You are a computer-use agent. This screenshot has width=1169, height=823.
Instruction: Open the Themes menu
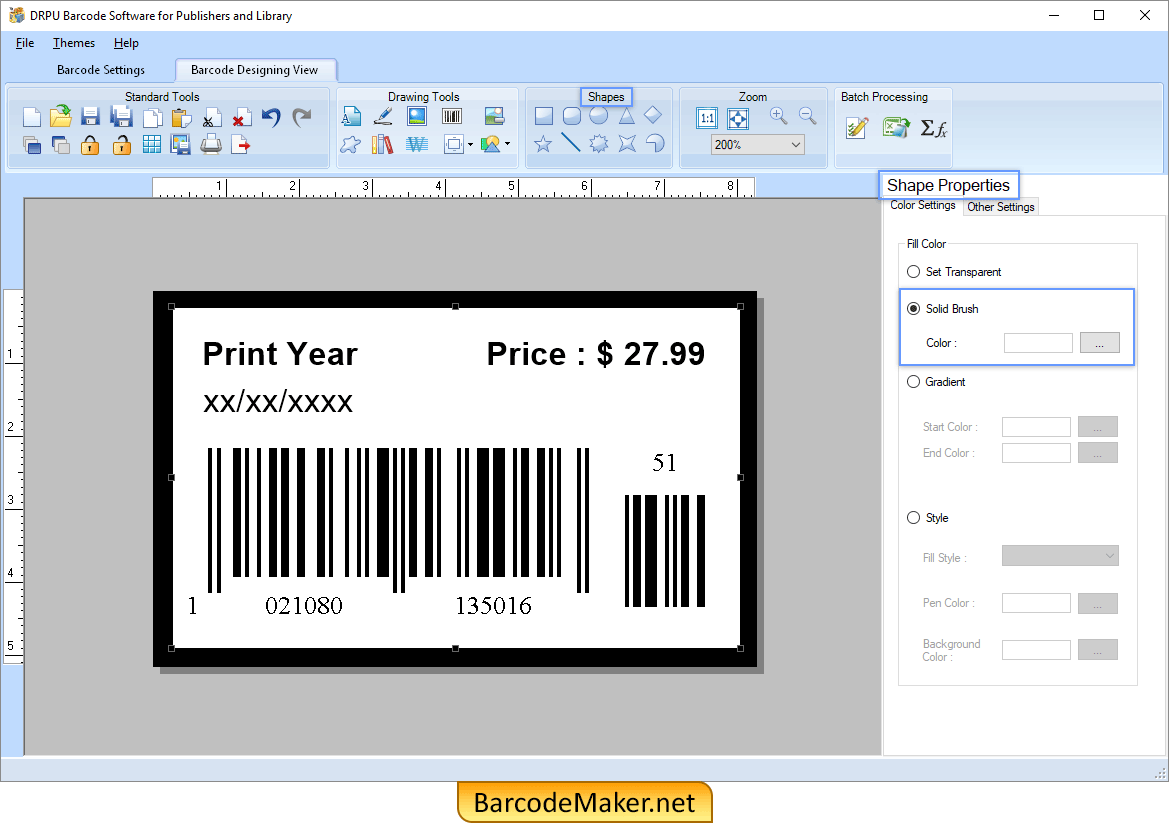pyautogui.click(x=74, y=43)
